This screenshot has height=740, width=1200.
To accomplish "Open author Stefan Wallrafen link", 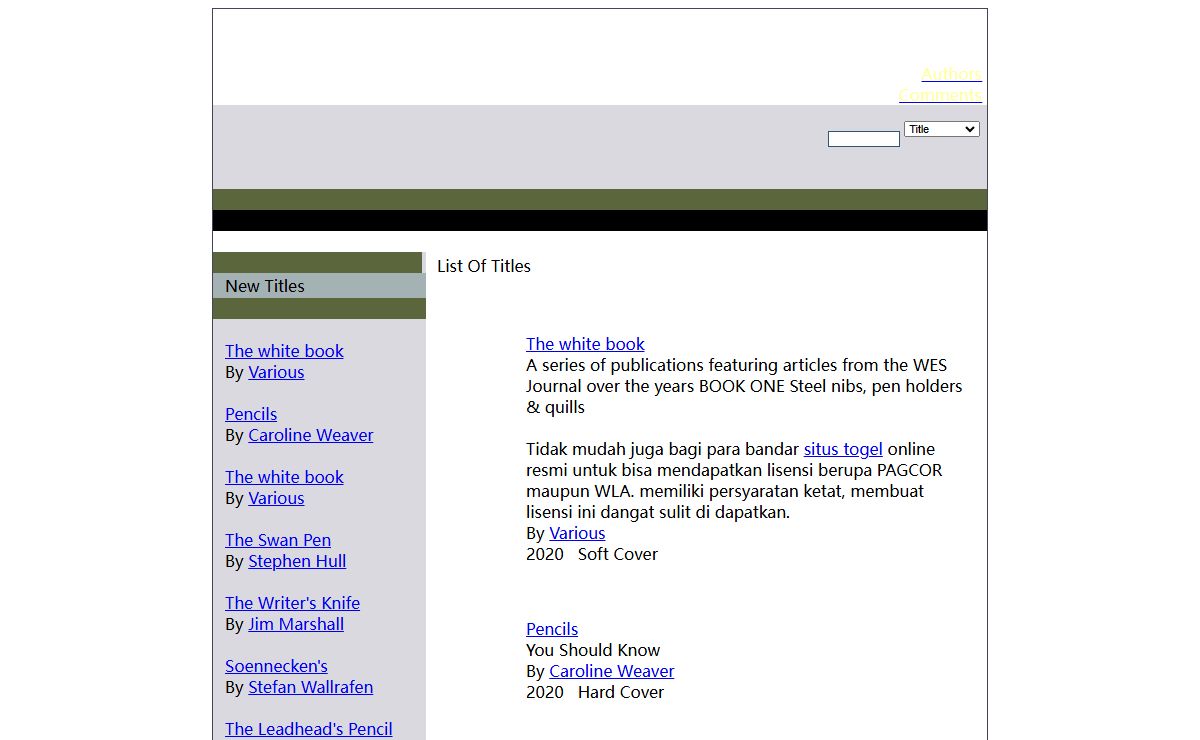I will (x=311, y=687).
